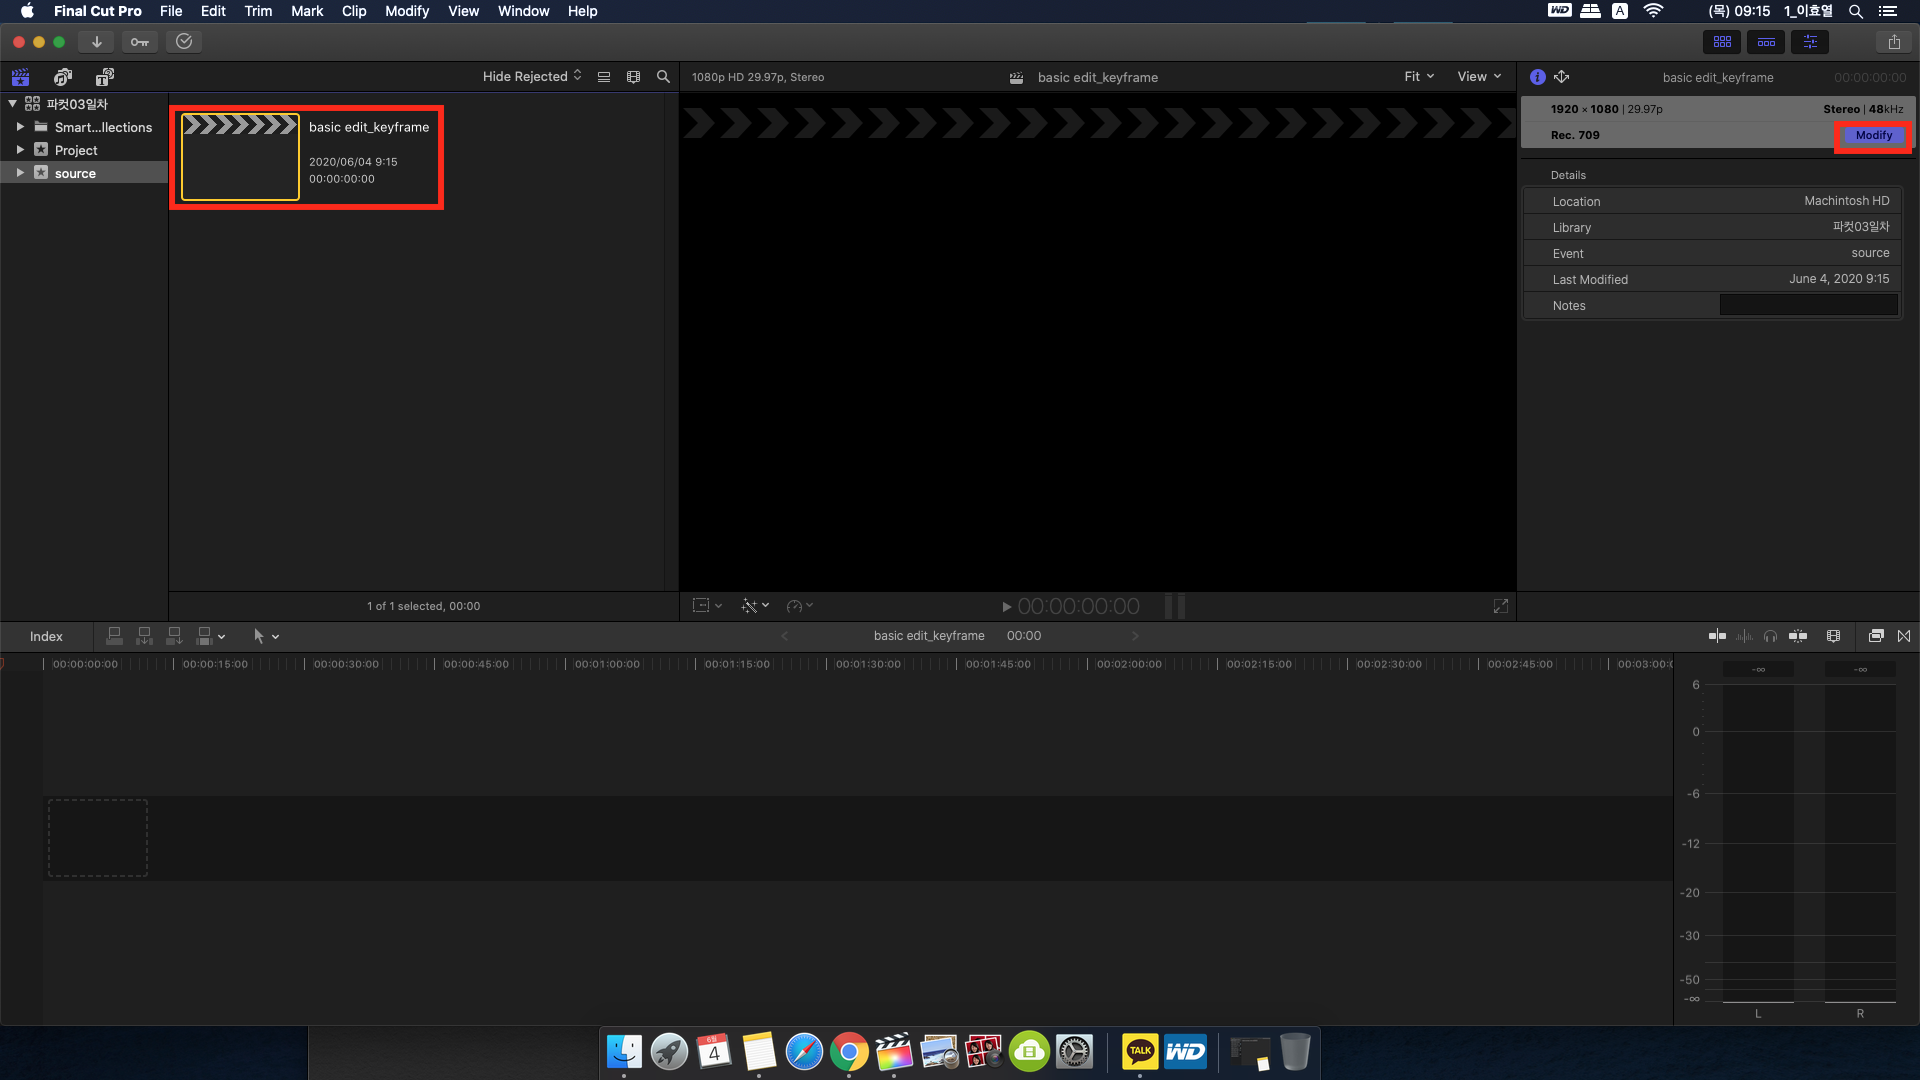1920x1080 pixels.
Task: Select the Info inspector icon
Action: 1538,77
